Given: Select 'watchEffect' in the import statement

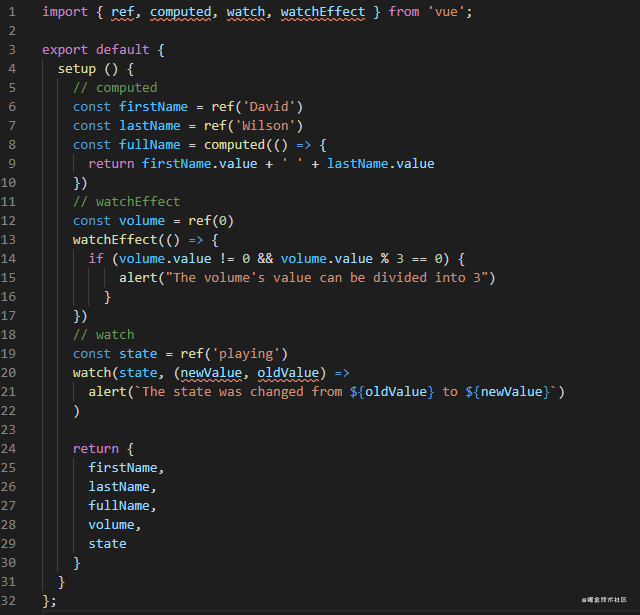Looking at the screenshot, I should pos(323,12).
